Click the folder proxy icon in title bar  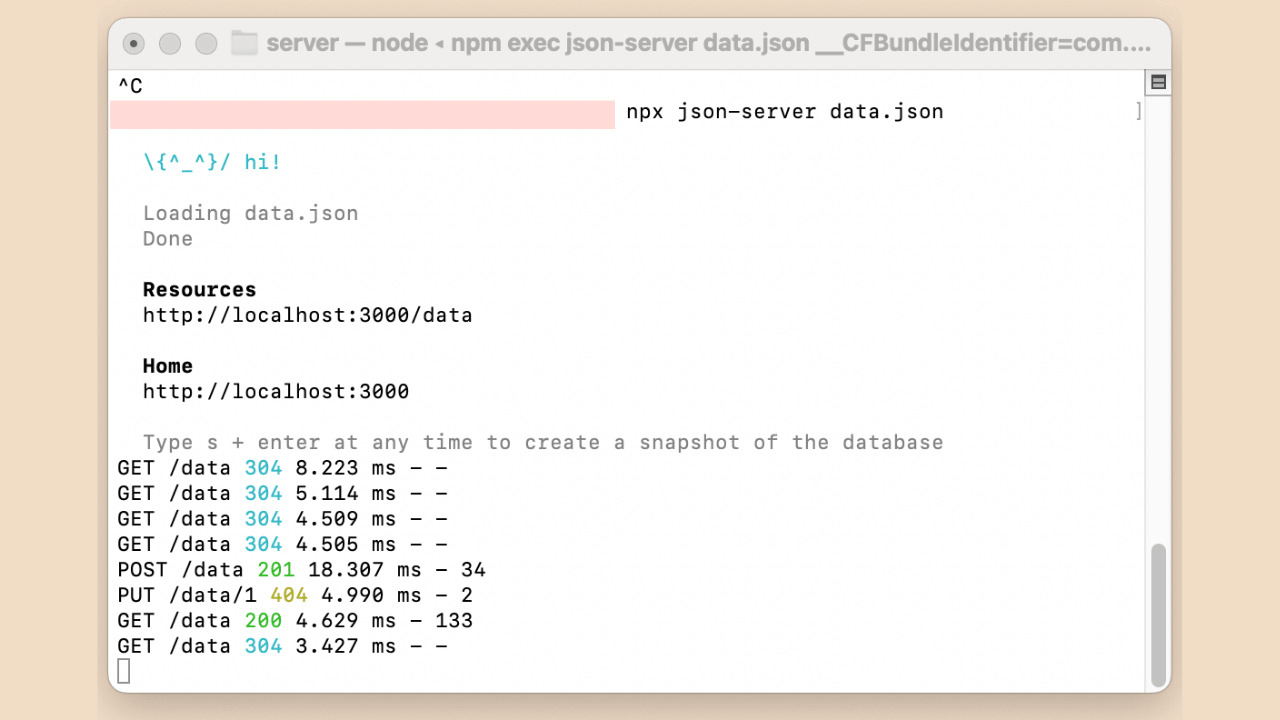pos(244,43)
